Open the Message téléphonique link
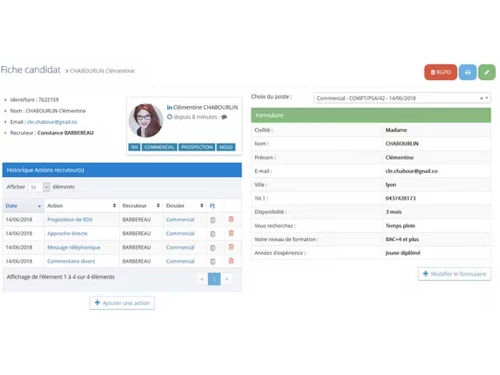This screenshot has height=375, width=500. (x=74, y=247)
